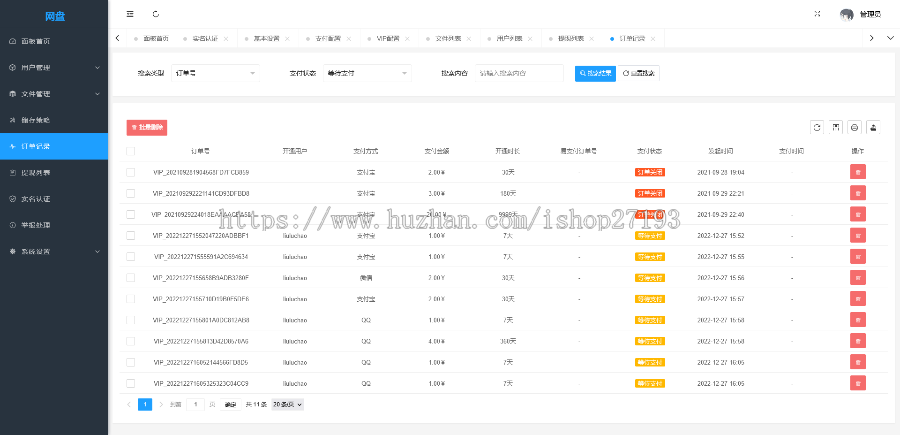This screenshot has height=435, width=900.
Task: Check the order row dated 2021-09-29 22:21
Action: 130,193
